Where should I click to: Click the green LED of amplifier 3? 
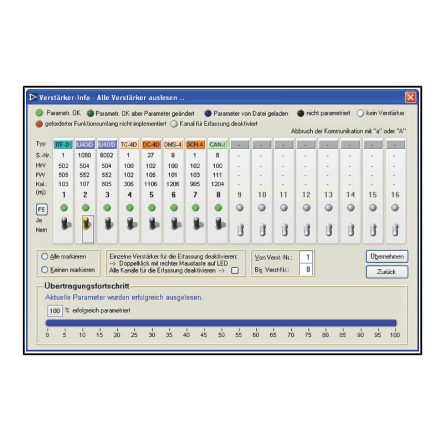(107, 208)
